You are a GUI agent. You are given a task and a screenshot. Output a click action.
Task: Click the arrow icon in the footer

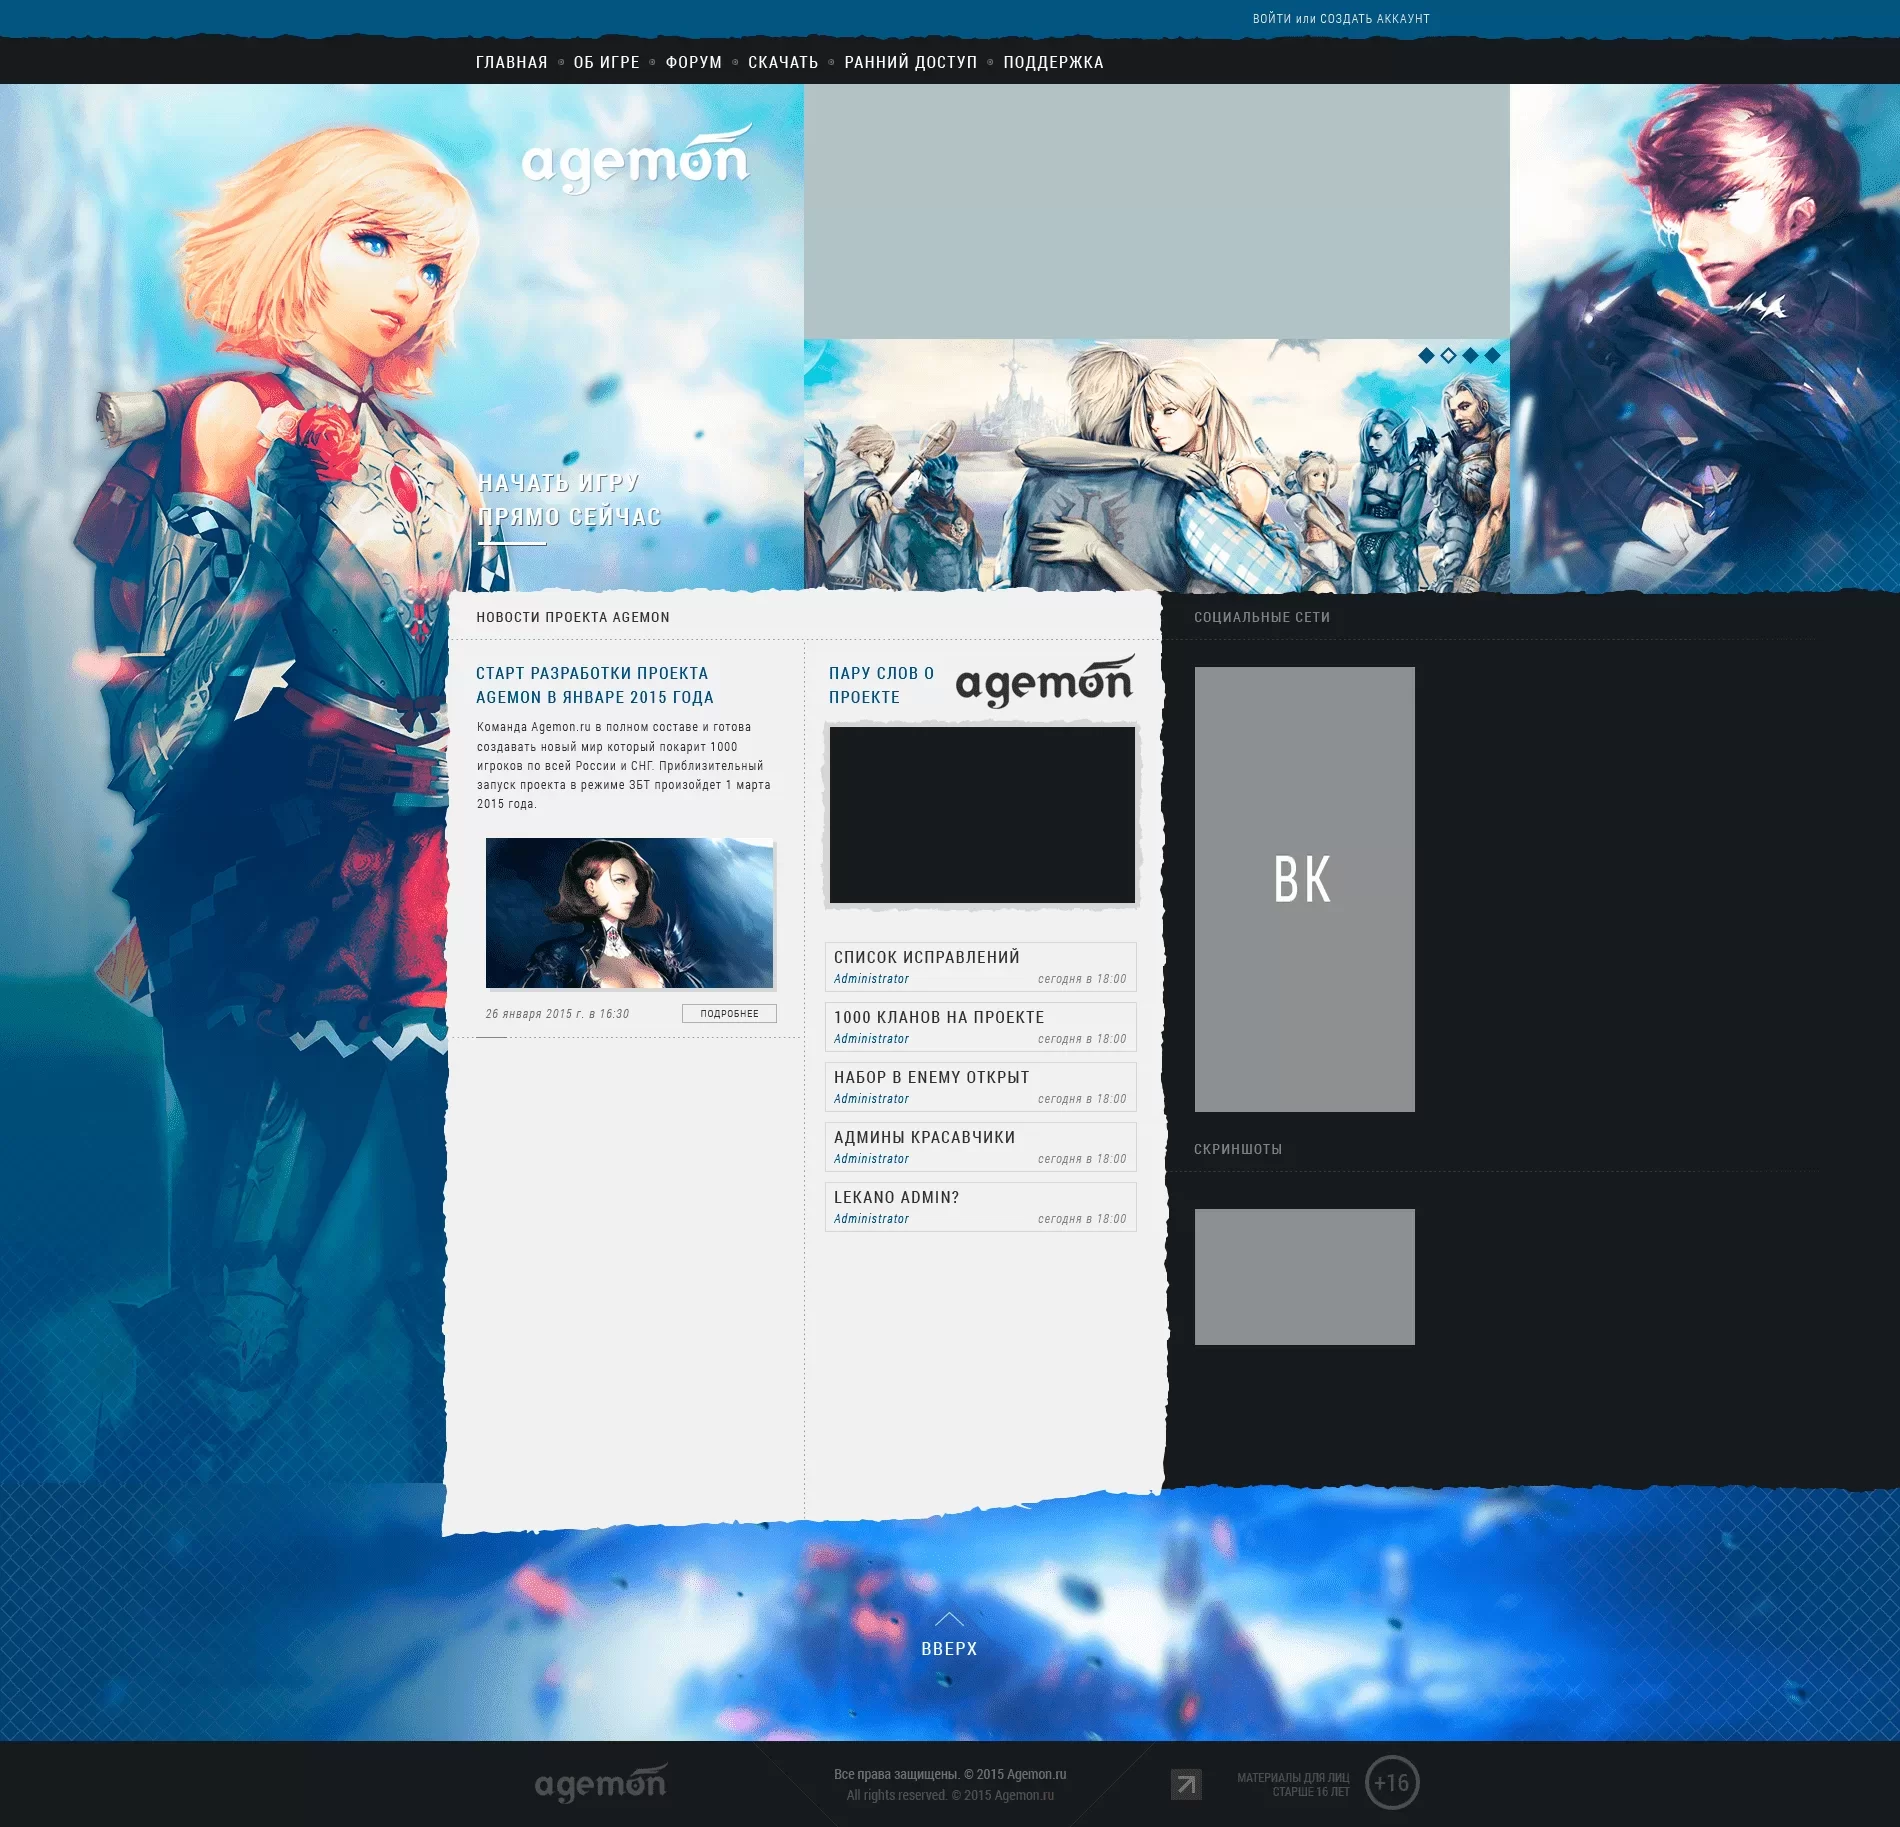(1186, 1784)
